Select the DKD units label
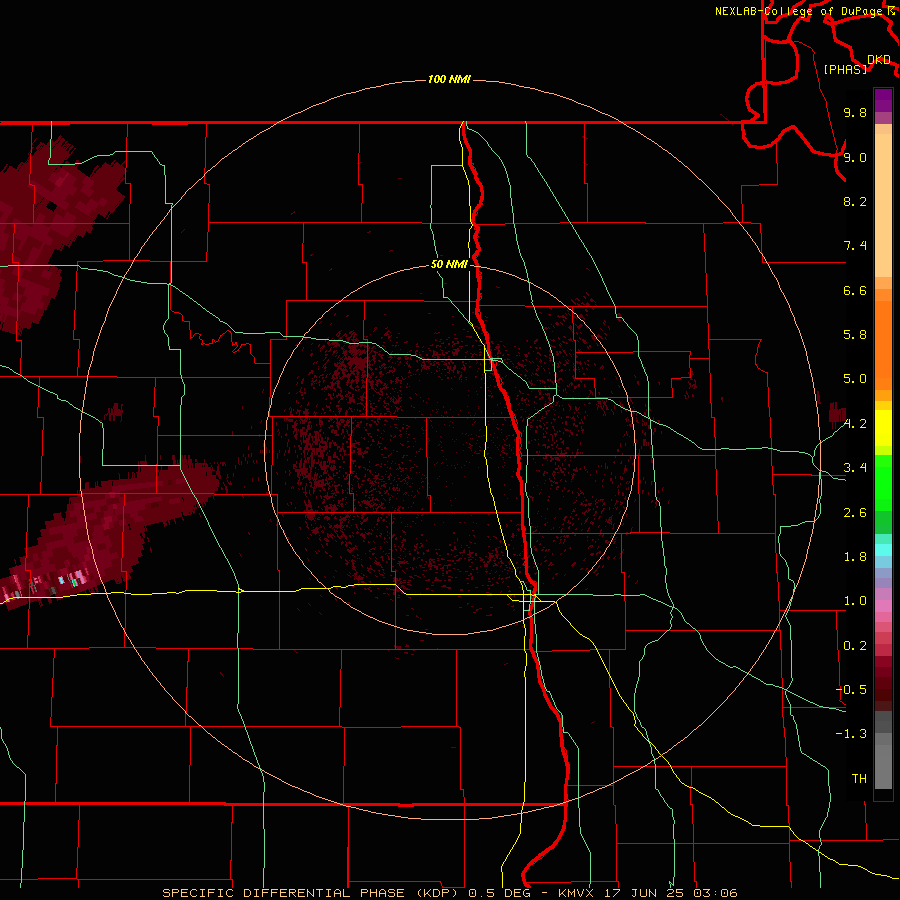Image resolution: width=900 pixels, height=900 pixels. point(879,60)
